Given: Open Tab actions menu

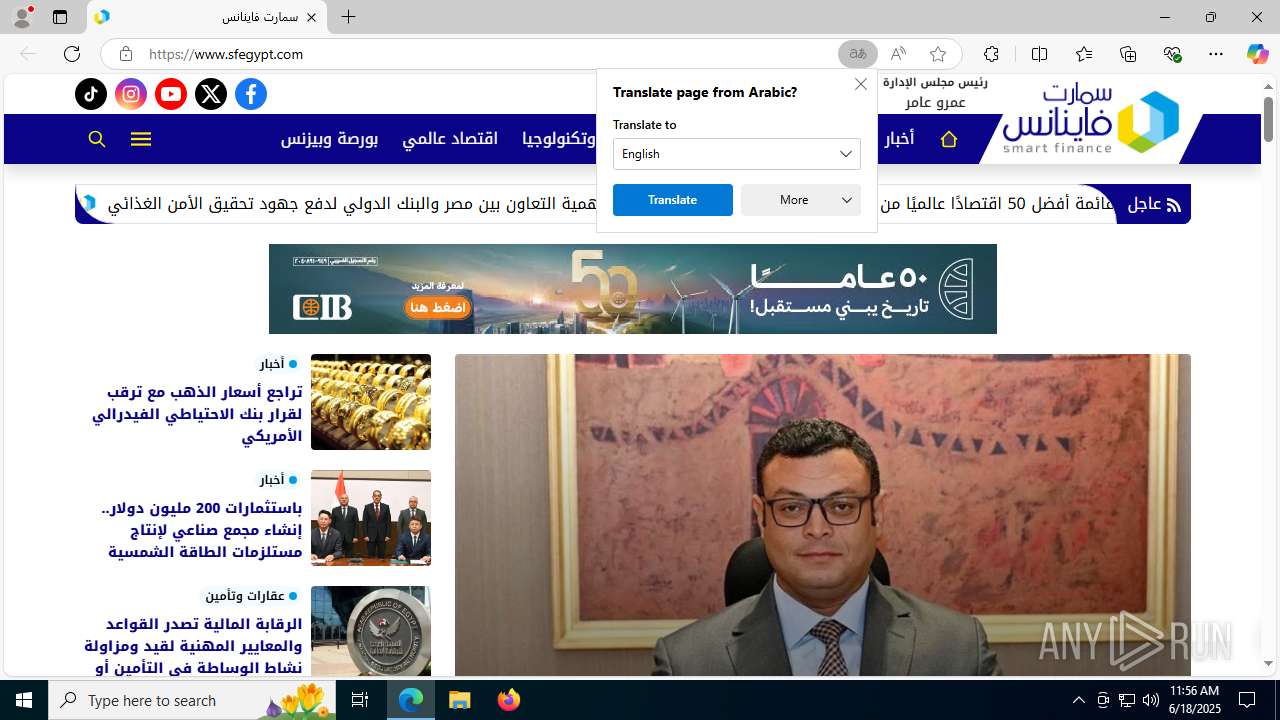Looking at the screenshot, I should pyautogui.click(x=60, y=17).
